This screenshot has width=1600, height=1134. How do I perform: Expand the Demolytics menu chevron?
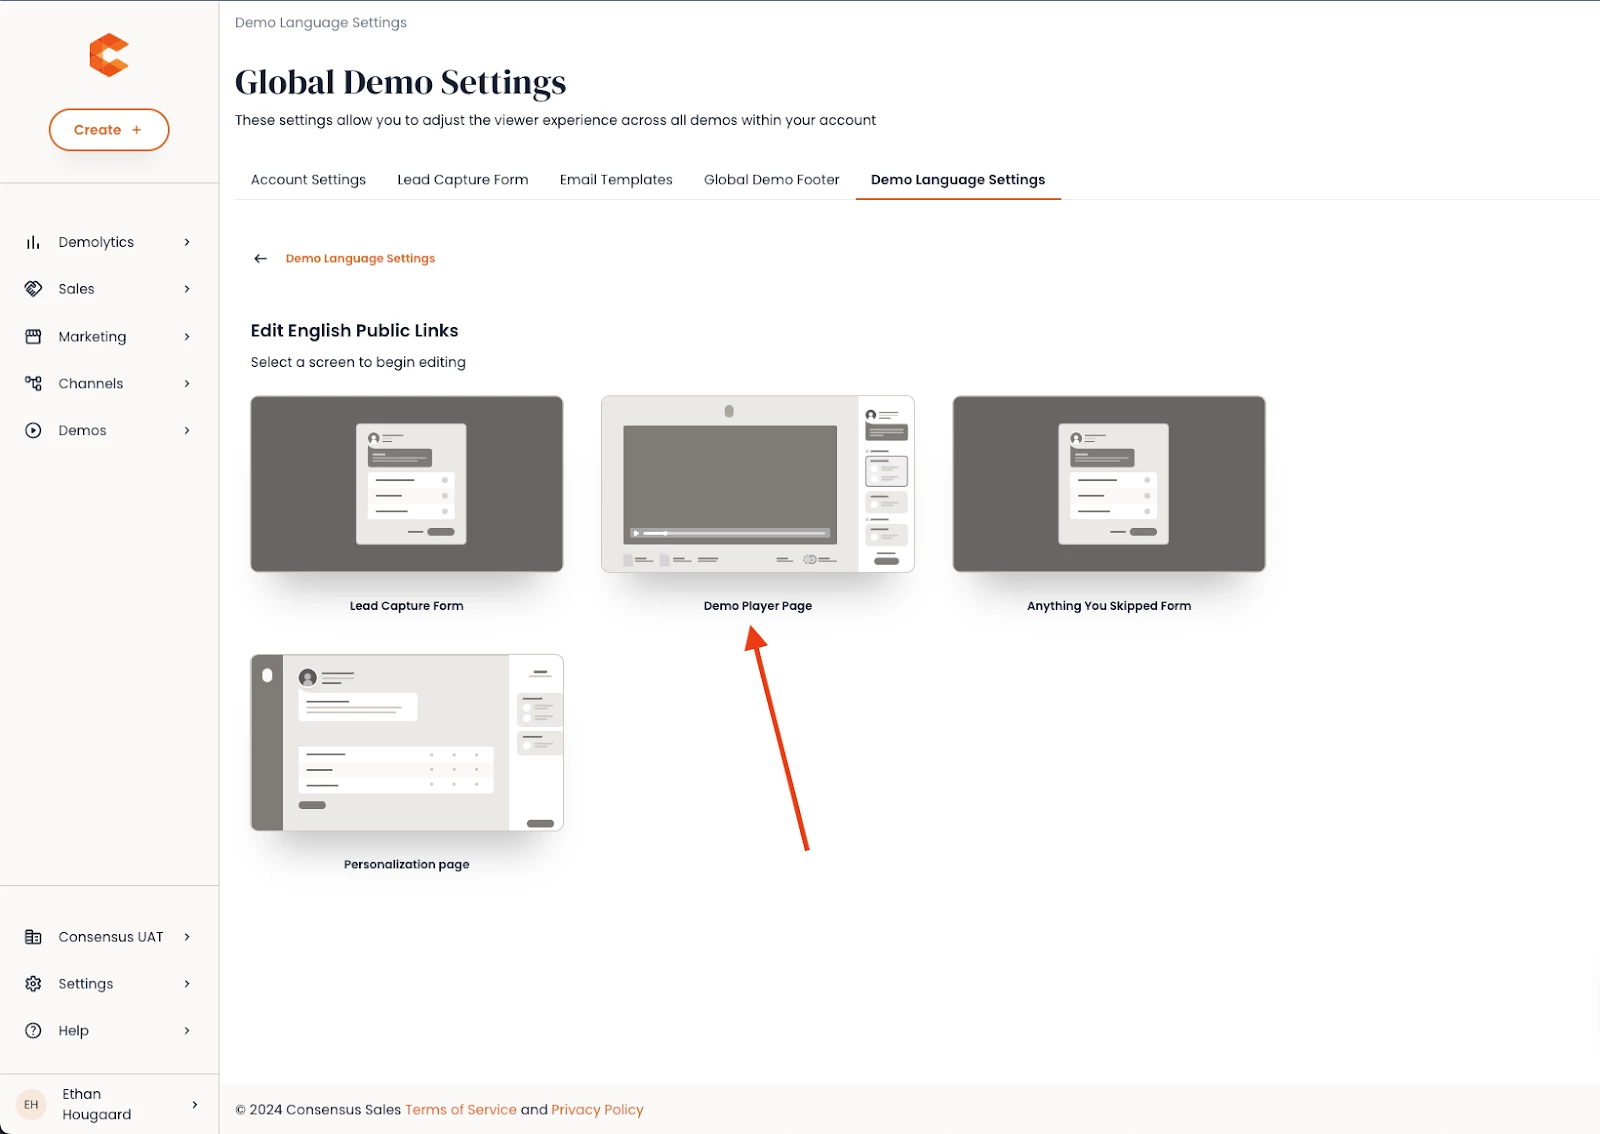(x=187, y=242)
